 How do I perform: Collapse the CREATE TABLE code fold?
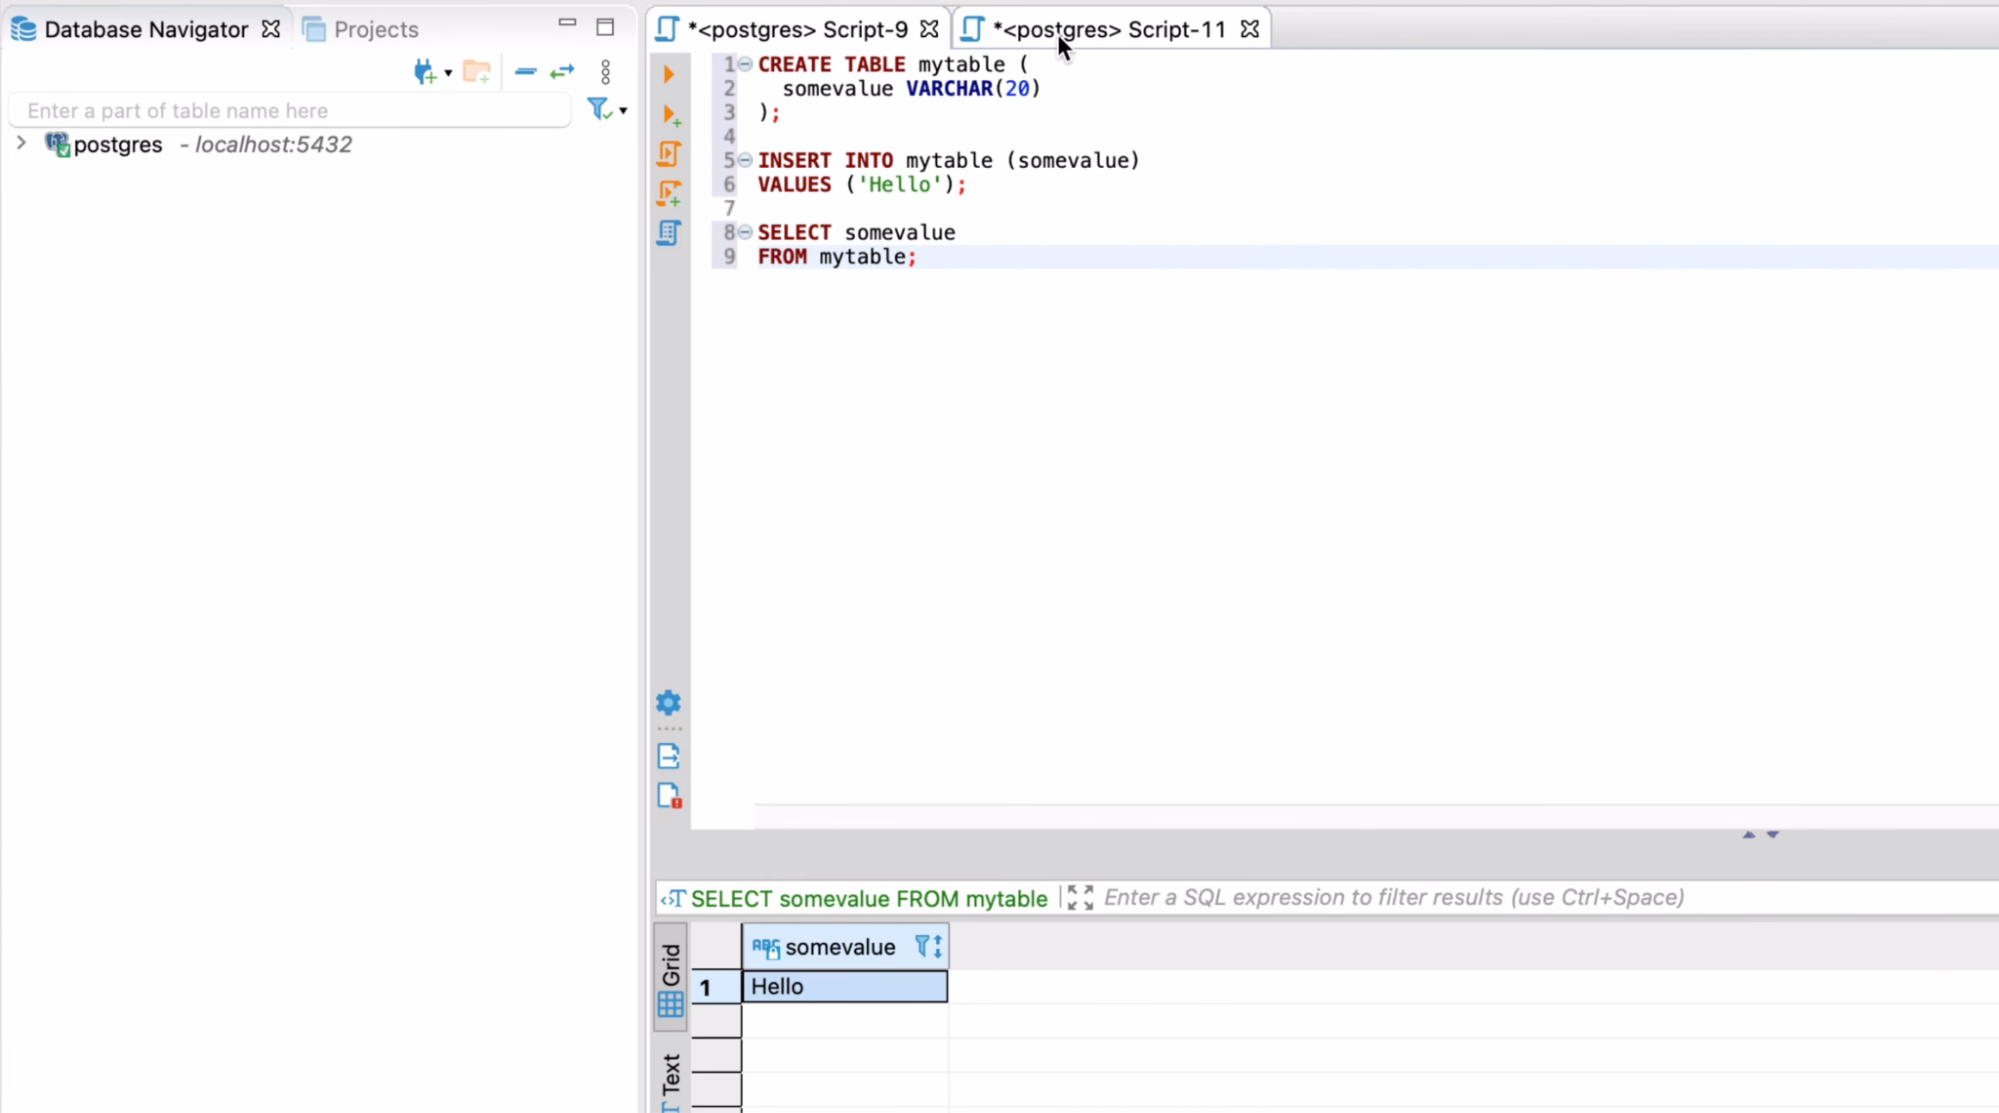click(x=745, y=64)
